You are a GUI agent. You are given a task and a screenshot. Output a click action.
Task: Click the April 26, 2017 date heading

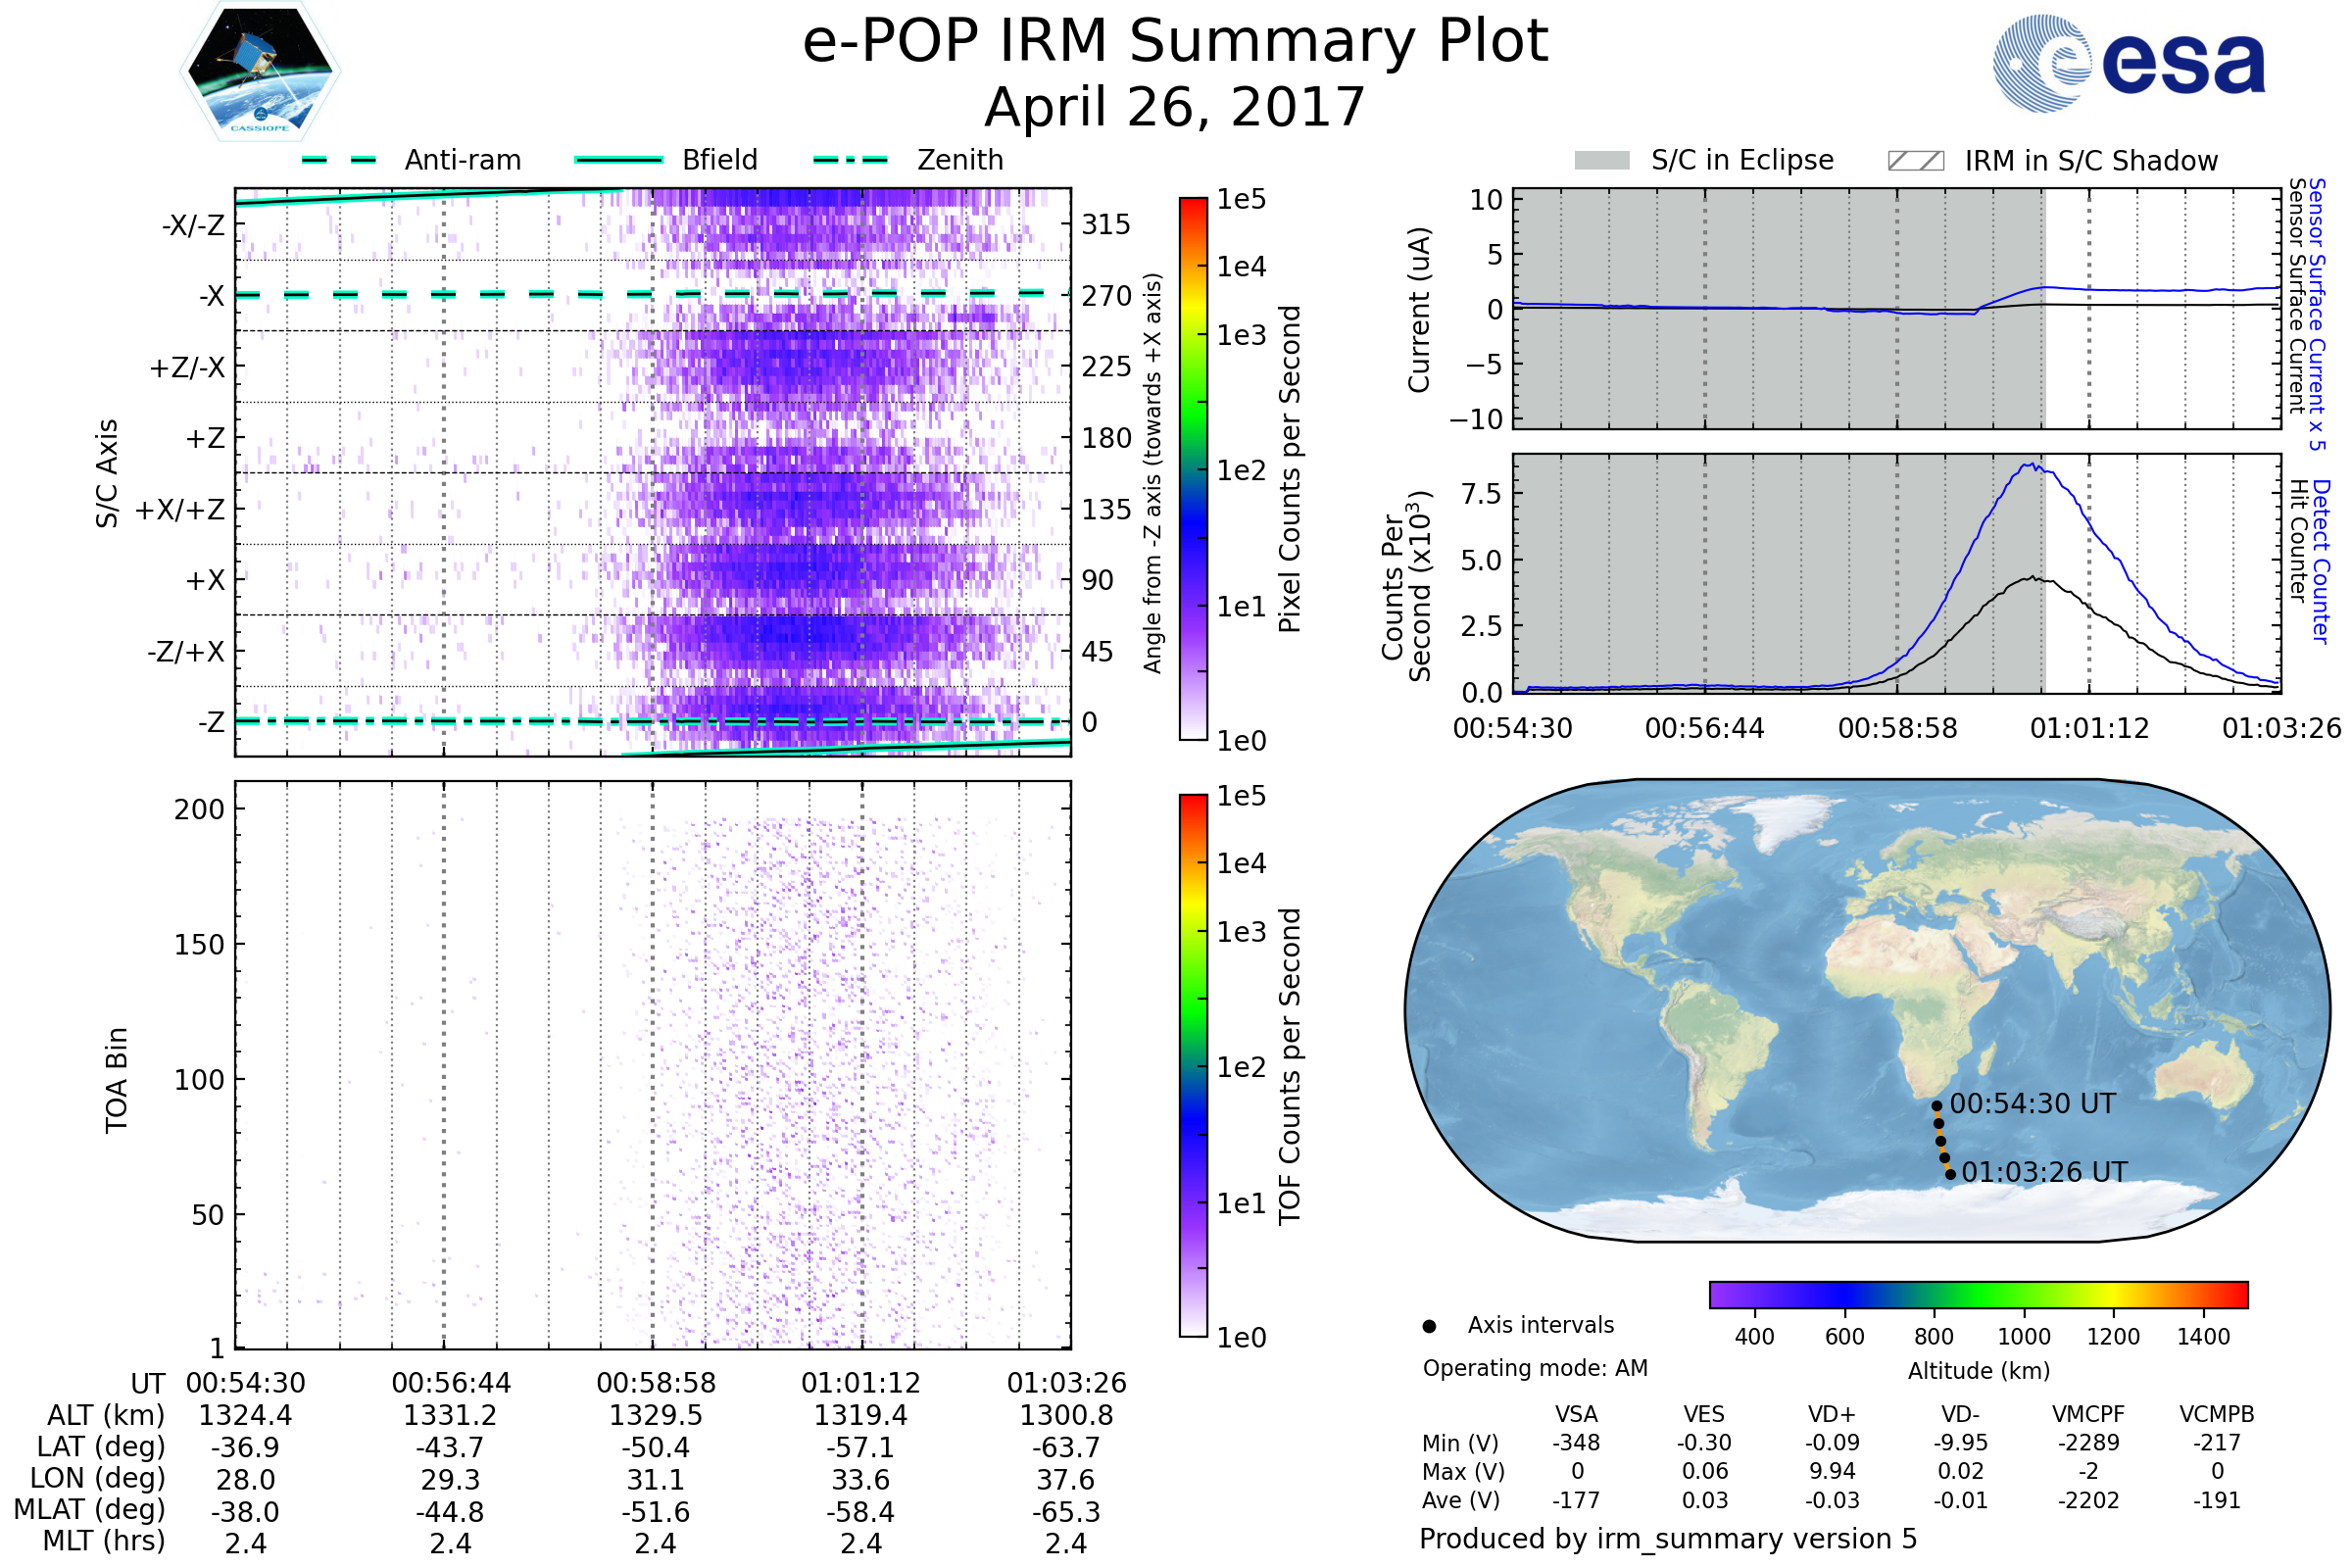(1175, 108)
